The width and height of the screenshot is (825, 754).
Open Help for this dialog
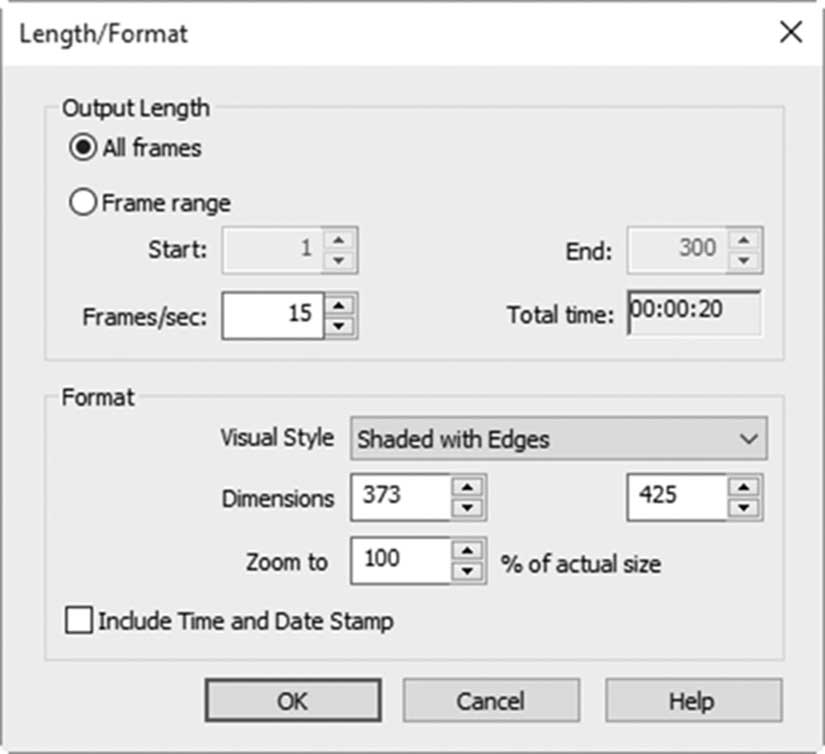(693, 701)
